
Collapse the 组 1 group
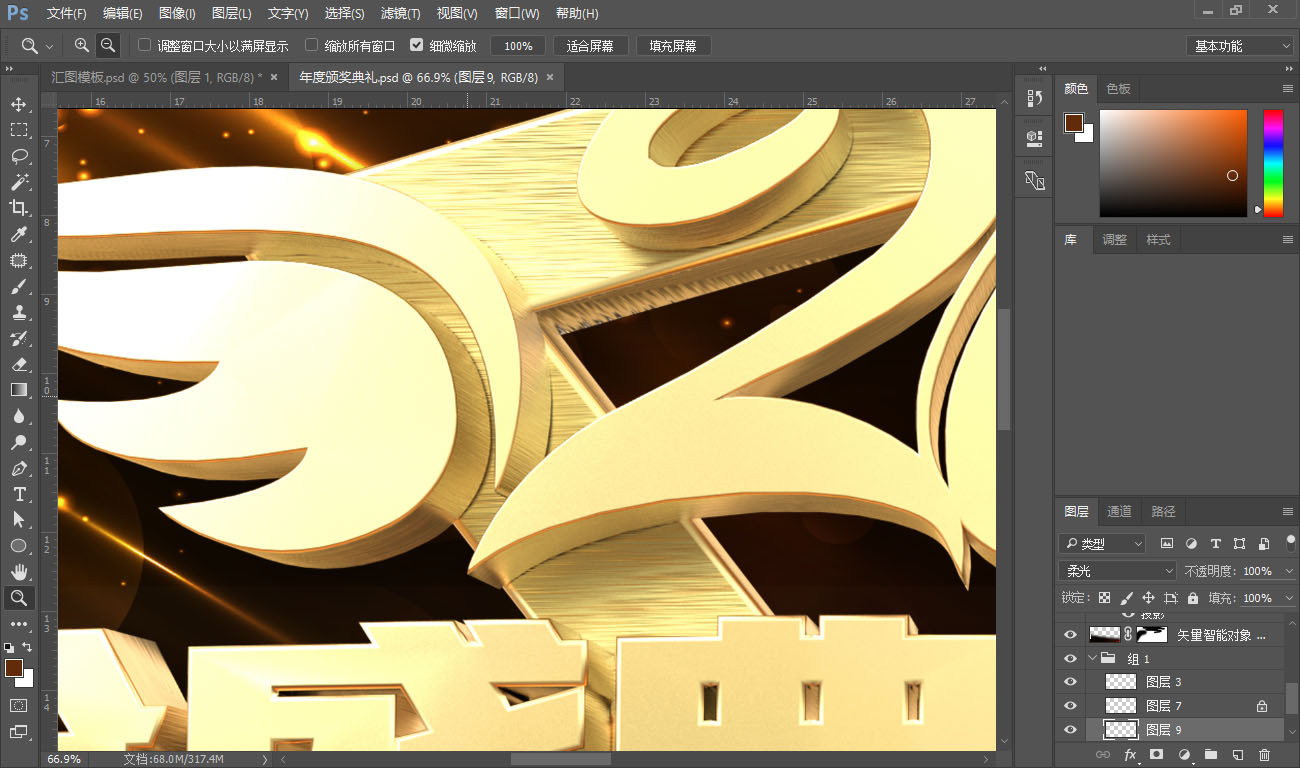pos(1092,658)
